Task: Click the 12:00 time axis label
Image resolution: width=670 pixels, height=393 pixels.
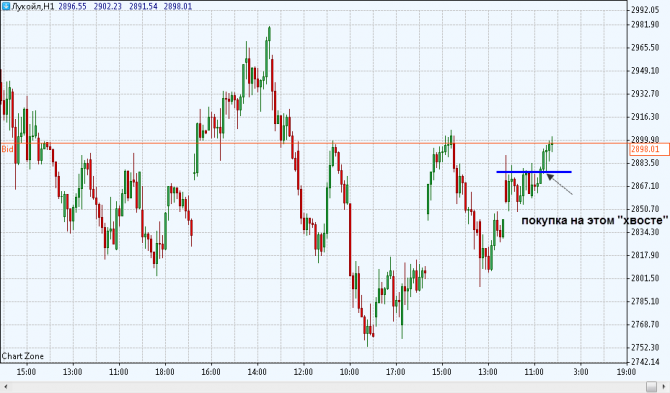Action: coord(303,372)
